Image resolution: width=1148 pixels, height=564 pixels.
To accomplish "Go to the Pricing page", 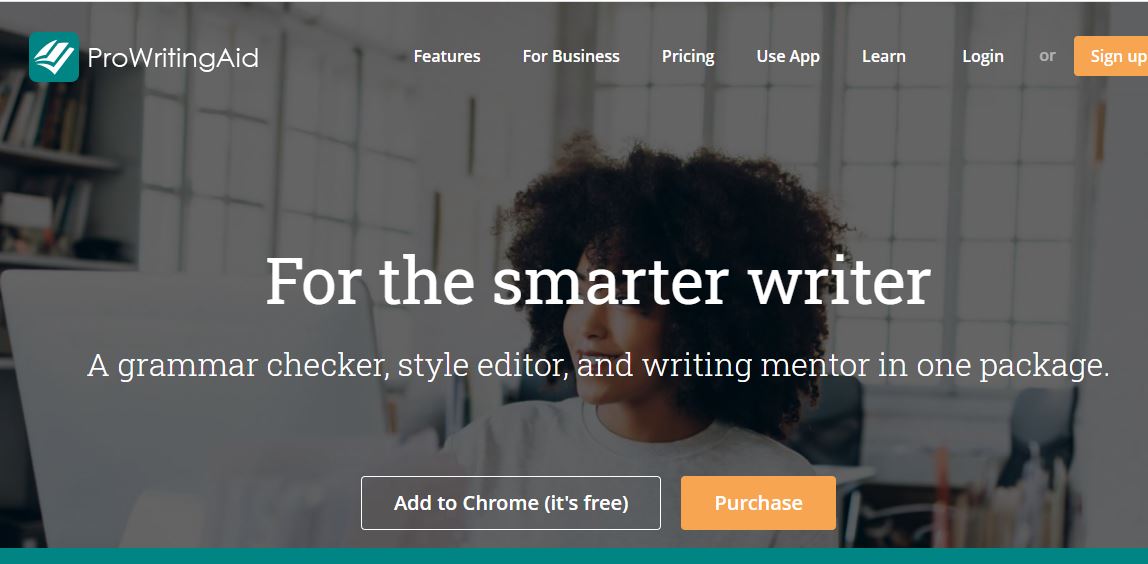I will point(688,56).
